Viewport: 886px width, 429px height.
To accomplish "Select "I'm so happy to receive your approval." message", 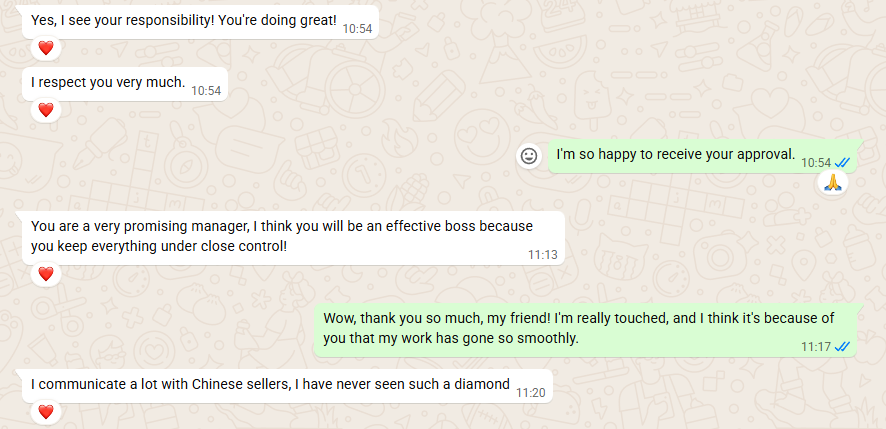I will [675, 155].
